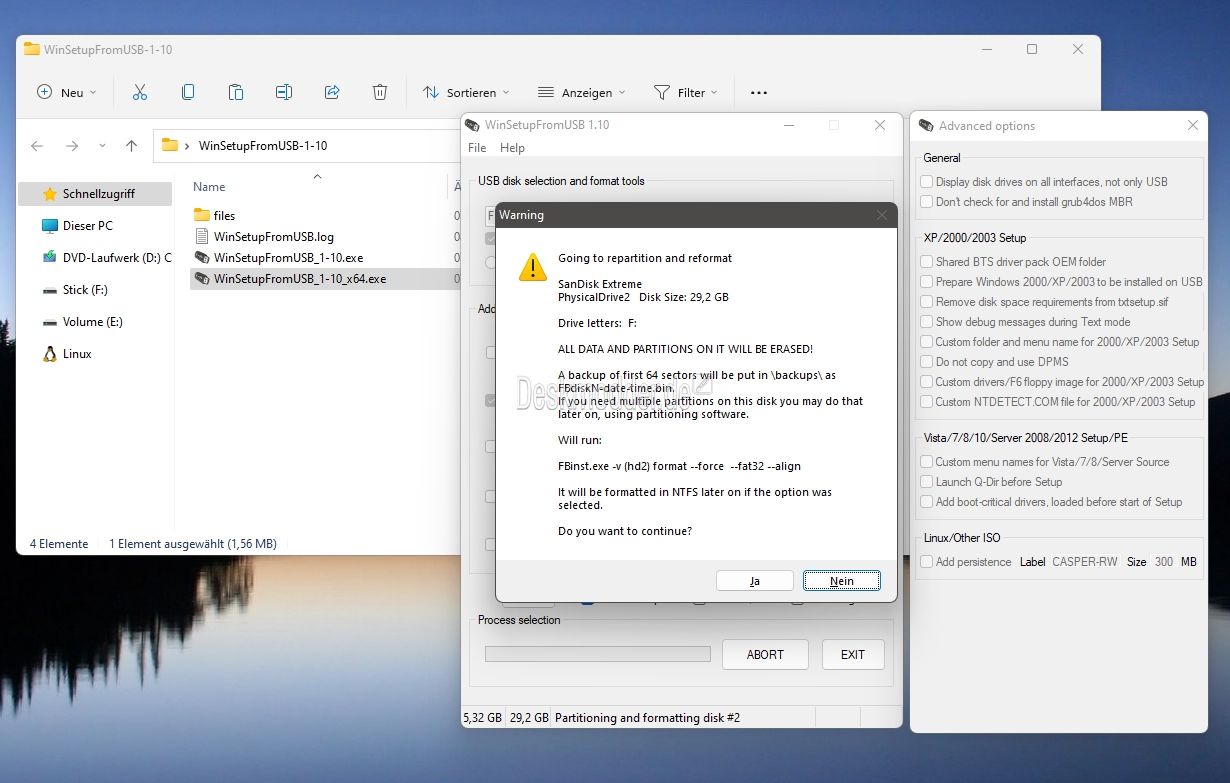The height and width of the screenshot is (783, 1230).
Task: Tick 'Do not copy and use DPMS'
Action: (927, 362)
